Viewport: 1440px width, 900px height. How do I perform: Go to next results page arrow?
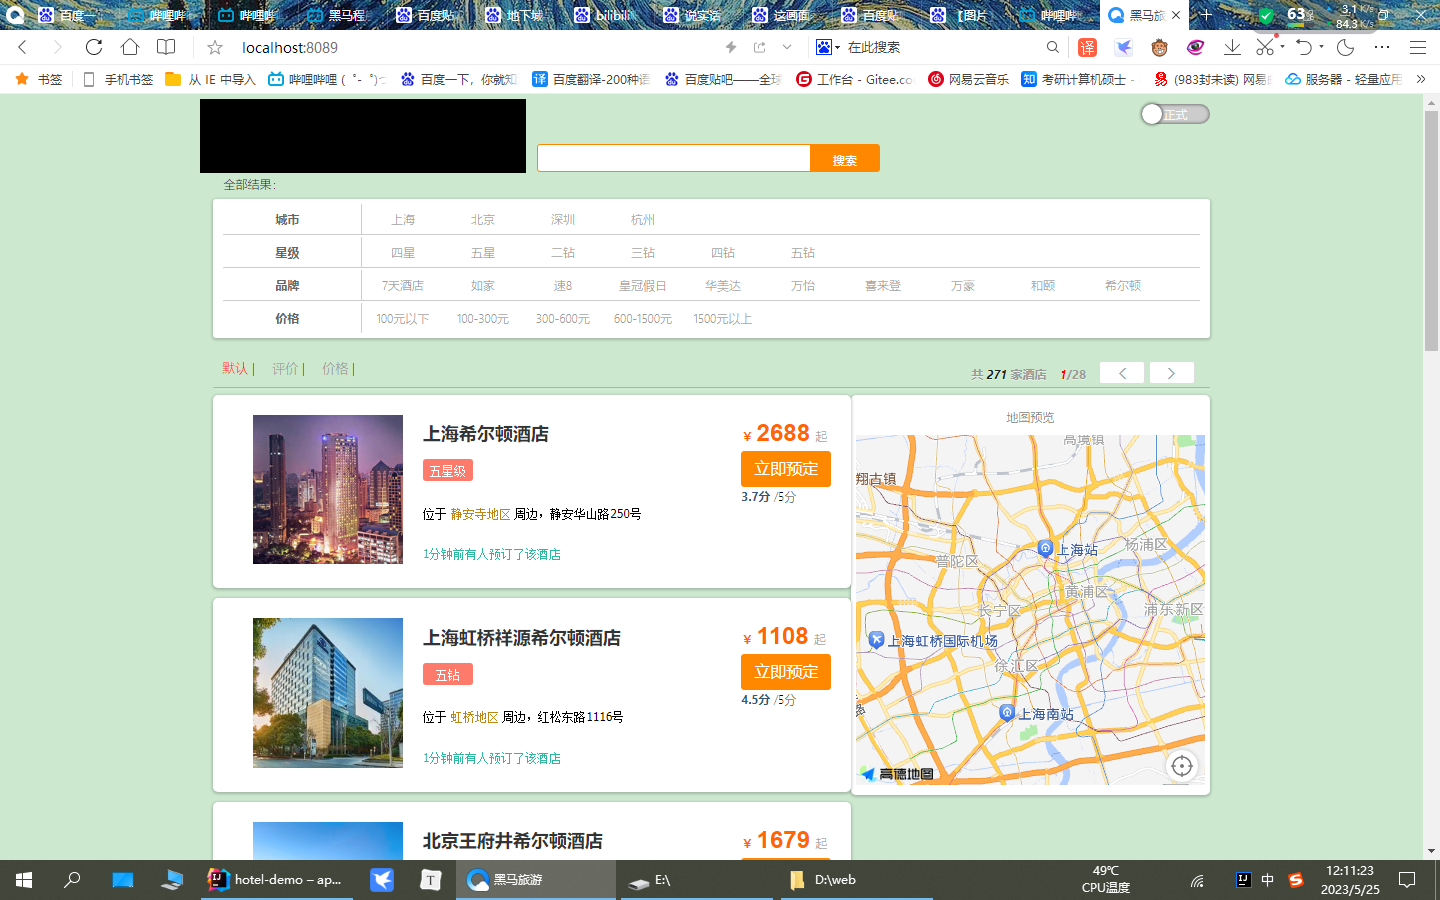click(1172, 373)
